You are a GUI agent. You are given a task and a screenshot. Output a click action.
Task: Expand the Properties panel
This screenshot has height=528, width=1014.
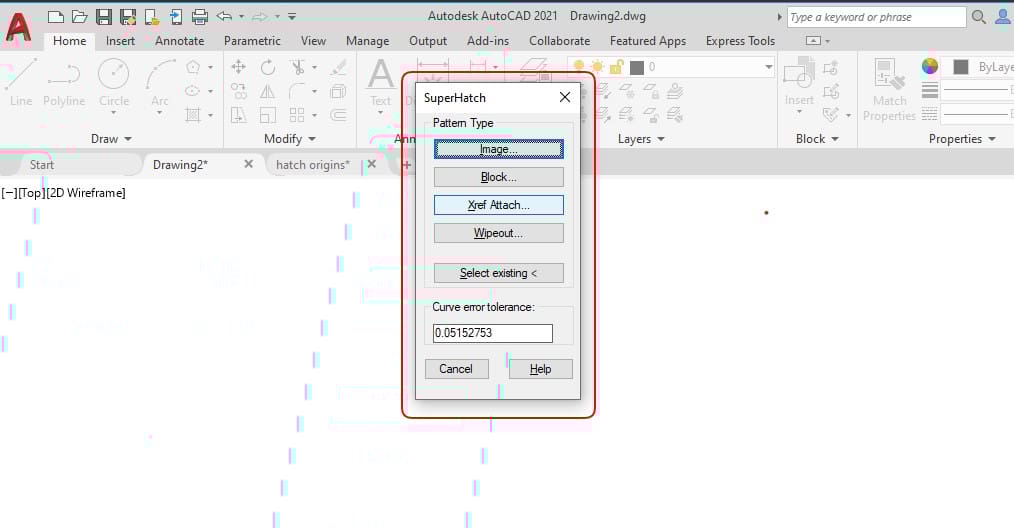[962, 138]
